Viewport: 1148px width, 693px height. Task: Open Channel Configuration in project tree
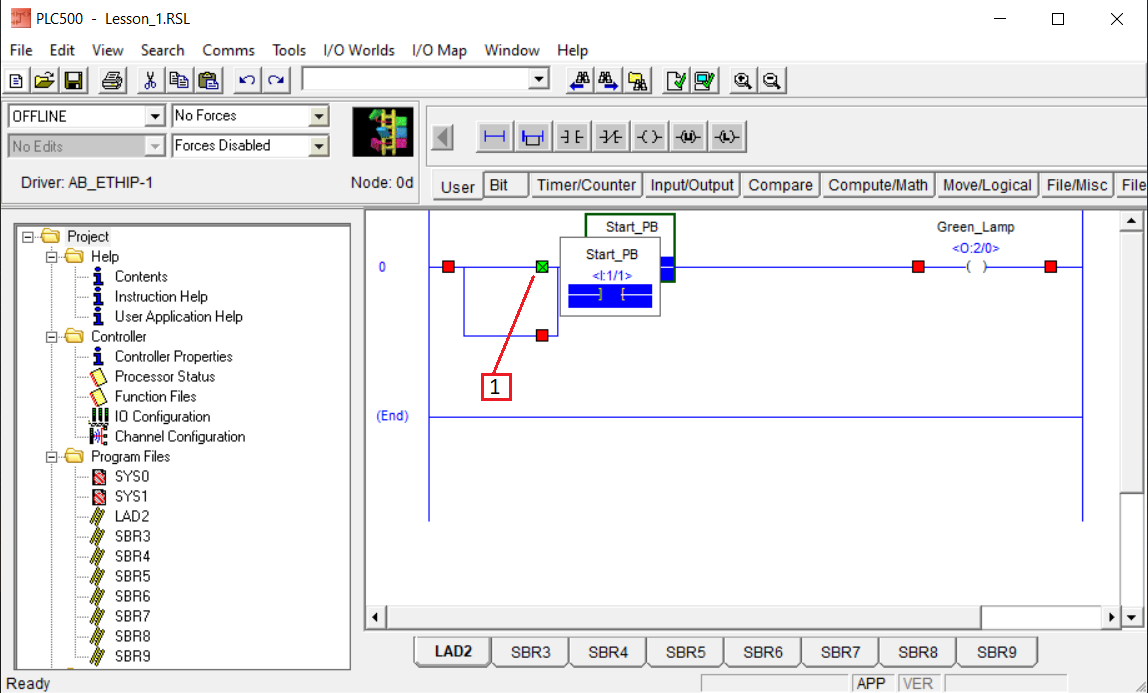tap(179, 437)
